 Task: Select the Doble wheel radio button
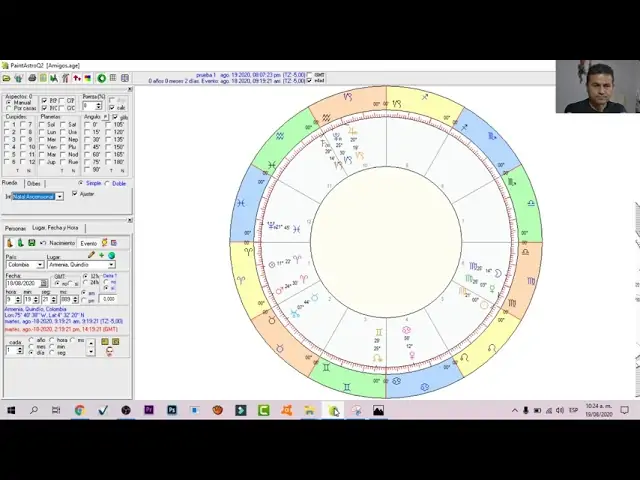[107, 183]
